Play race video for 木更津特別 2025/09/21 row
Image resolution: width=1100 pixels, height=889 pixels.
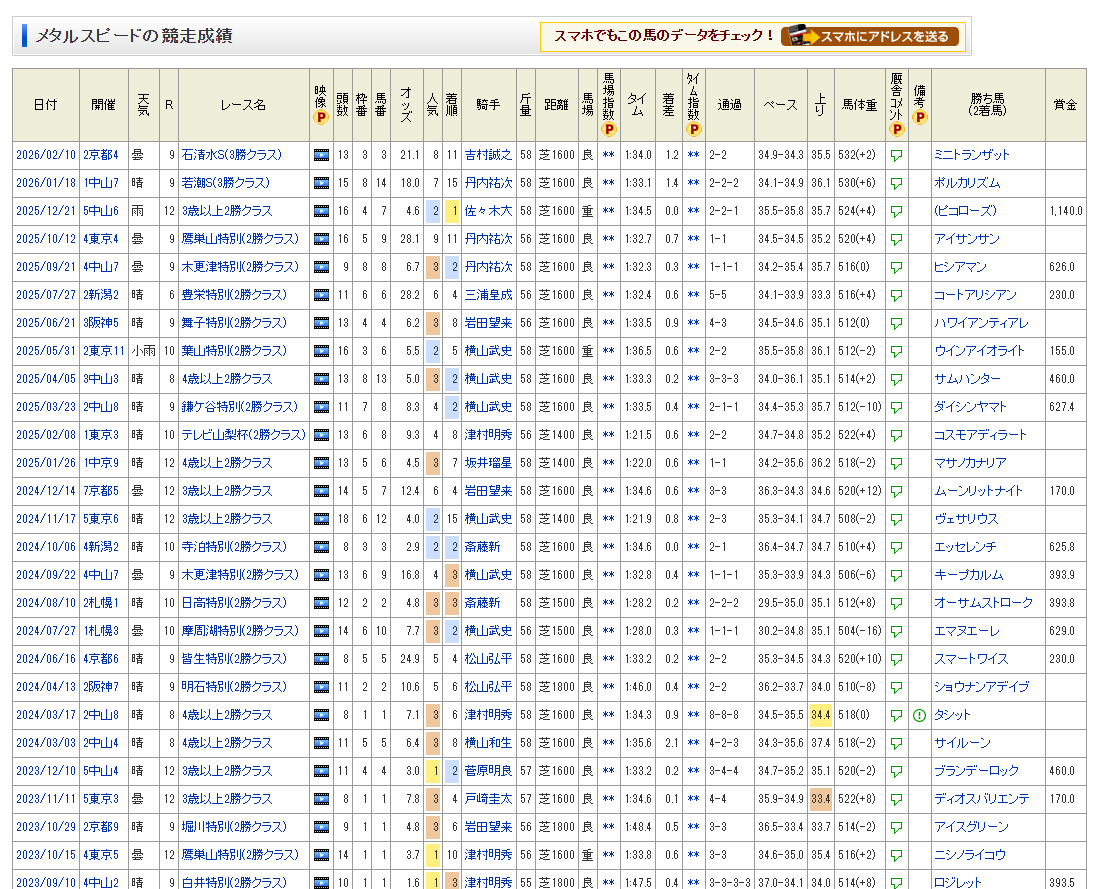[x=321, y=267]
